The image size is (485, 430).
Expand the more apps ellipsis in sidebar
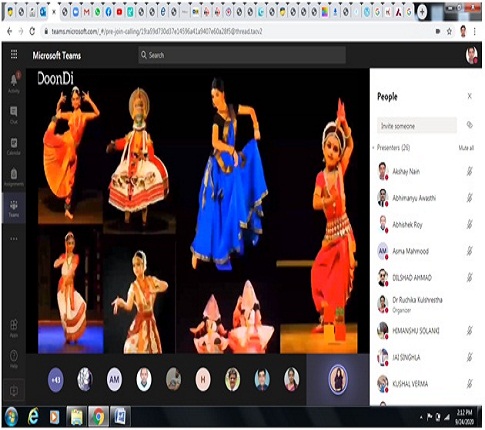pyautogui.click(x=14, y=239)
